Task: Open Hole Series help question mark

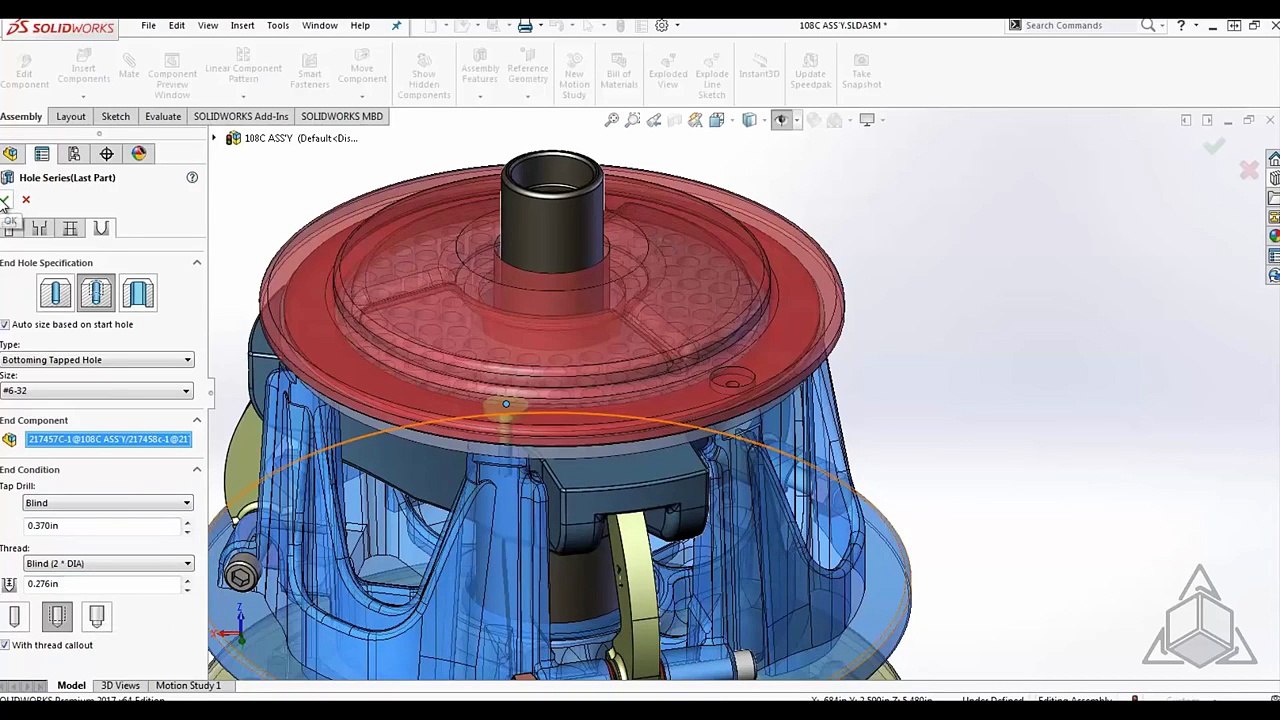Action: tap(192, 177)
